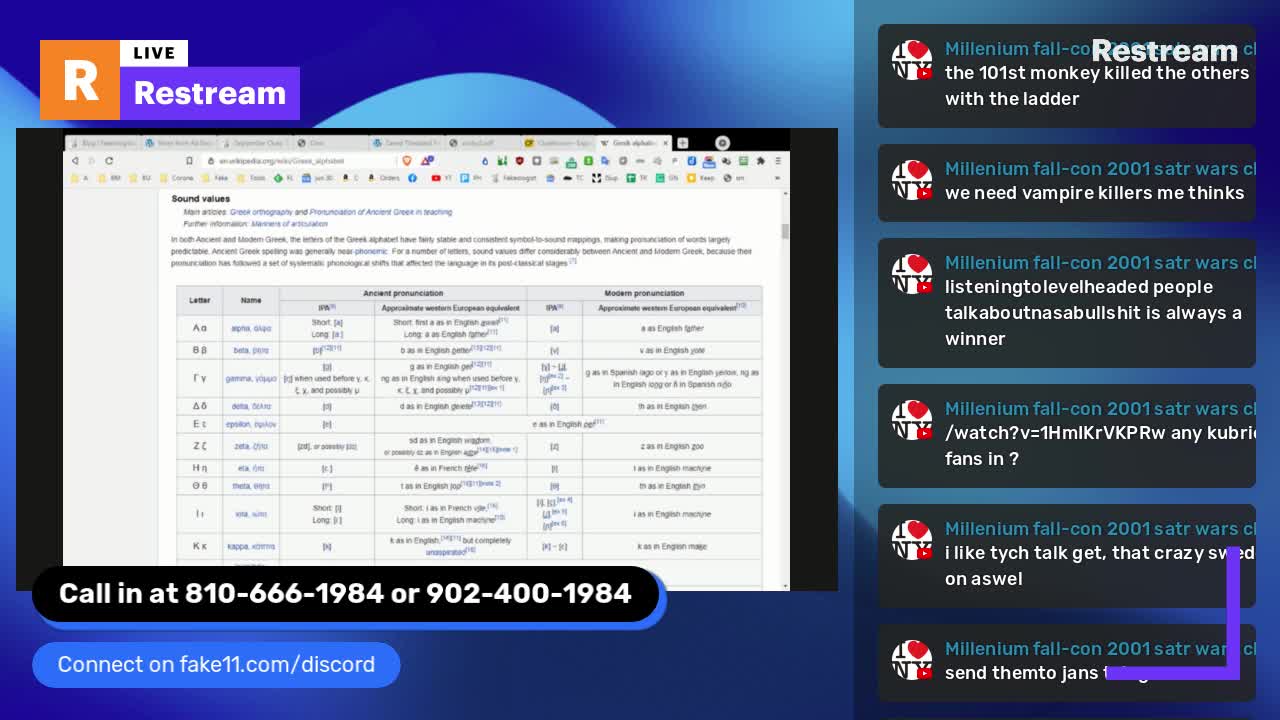The height and width of the screenshot is (720, 1280).
Task: Expand the Fake bookmarks folder
Action: (x=215, y=178)
